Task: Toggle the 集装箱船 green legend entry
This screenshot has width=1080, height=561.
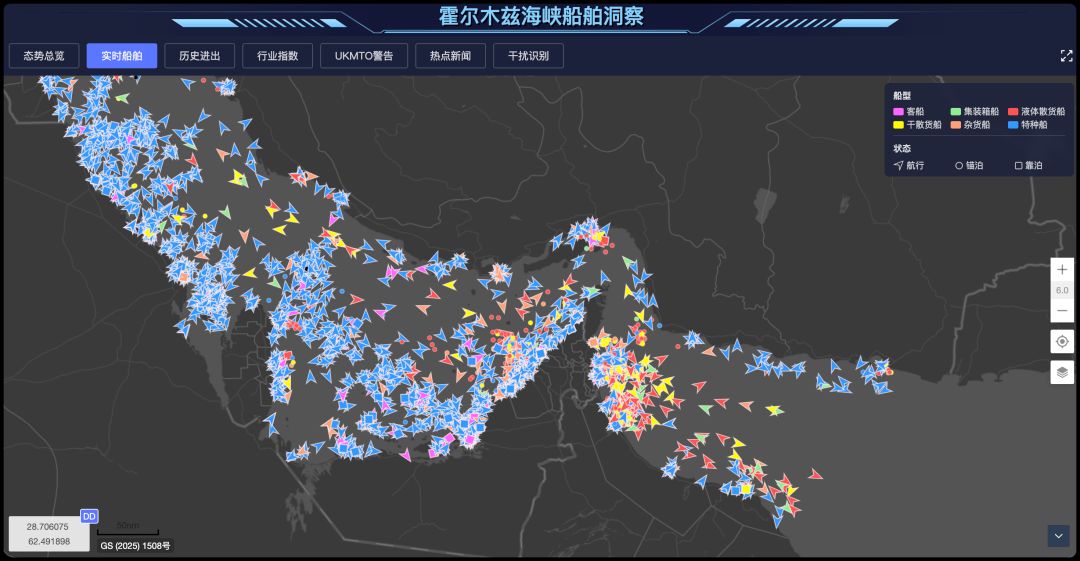Action: [x=975, y=112]
